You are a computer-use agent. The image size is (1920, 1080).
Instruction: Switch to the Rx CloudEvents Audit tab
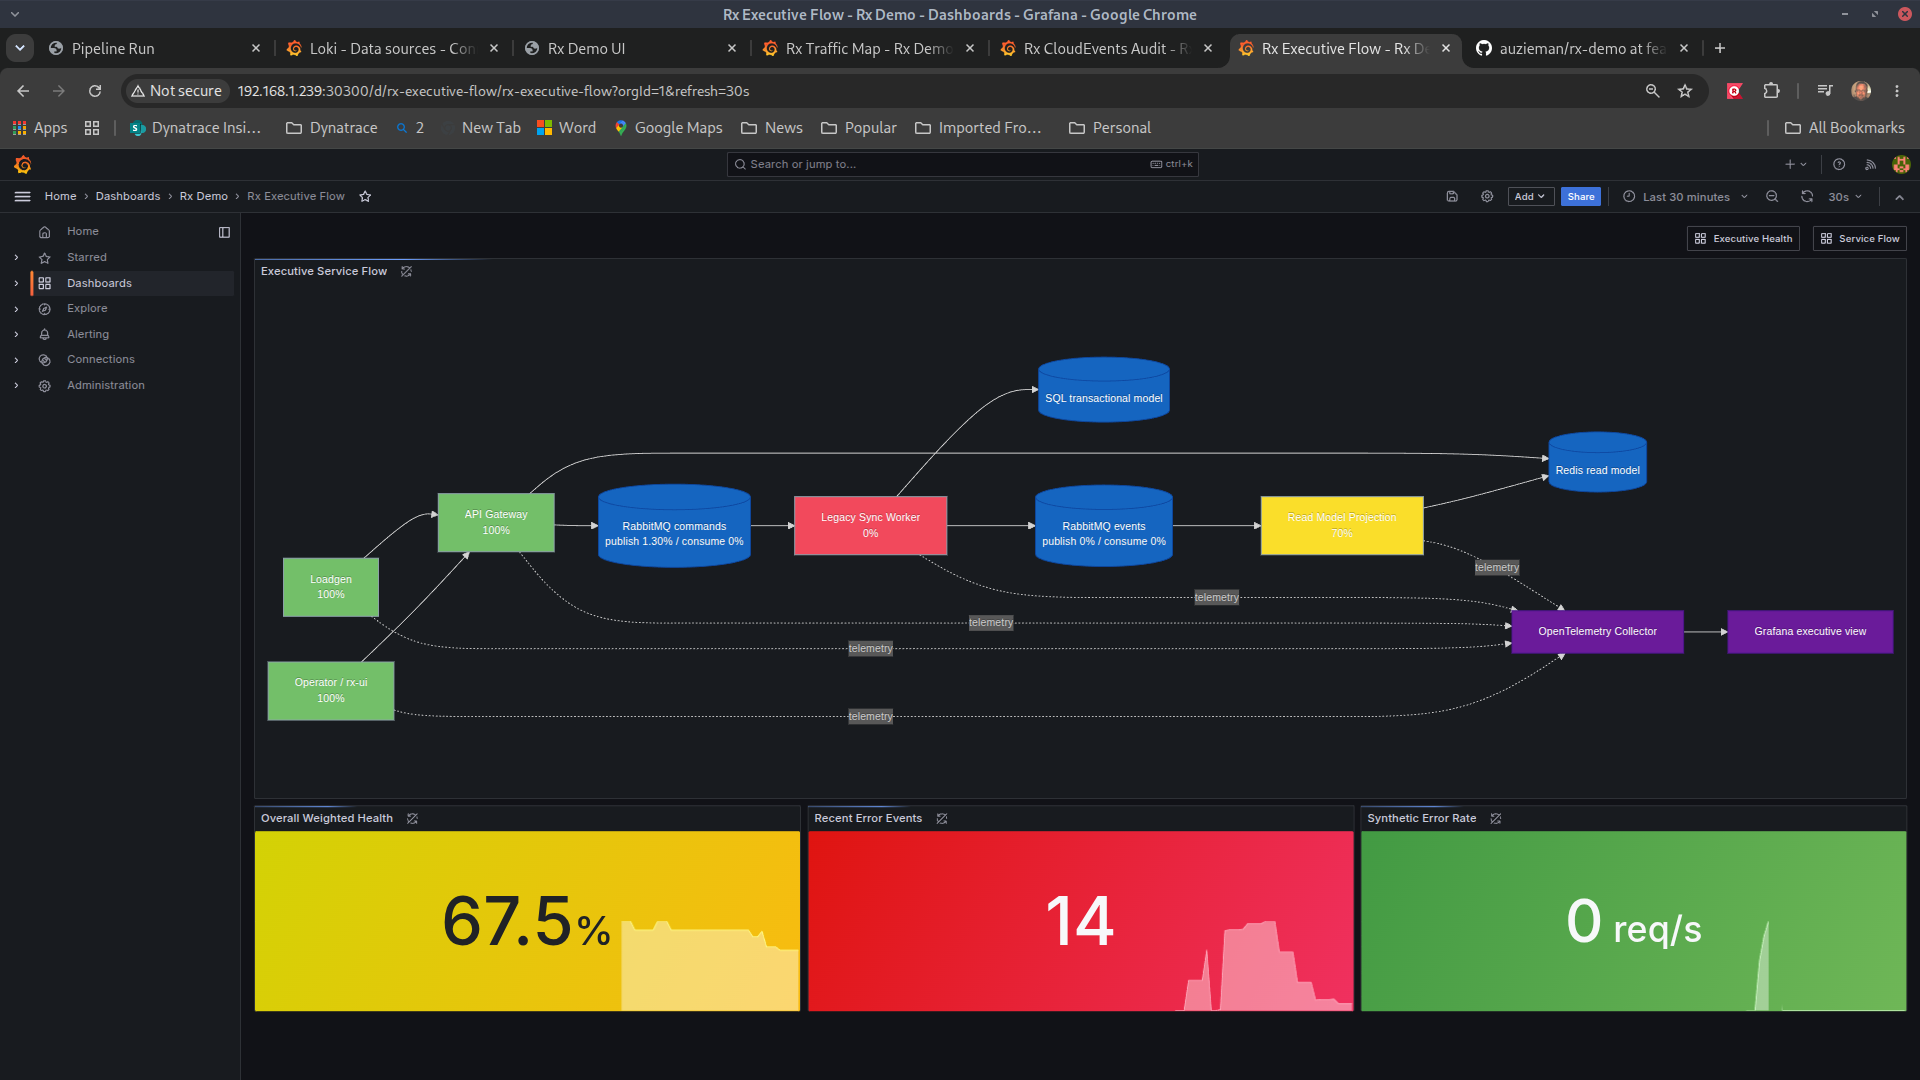coord(1104,48)
